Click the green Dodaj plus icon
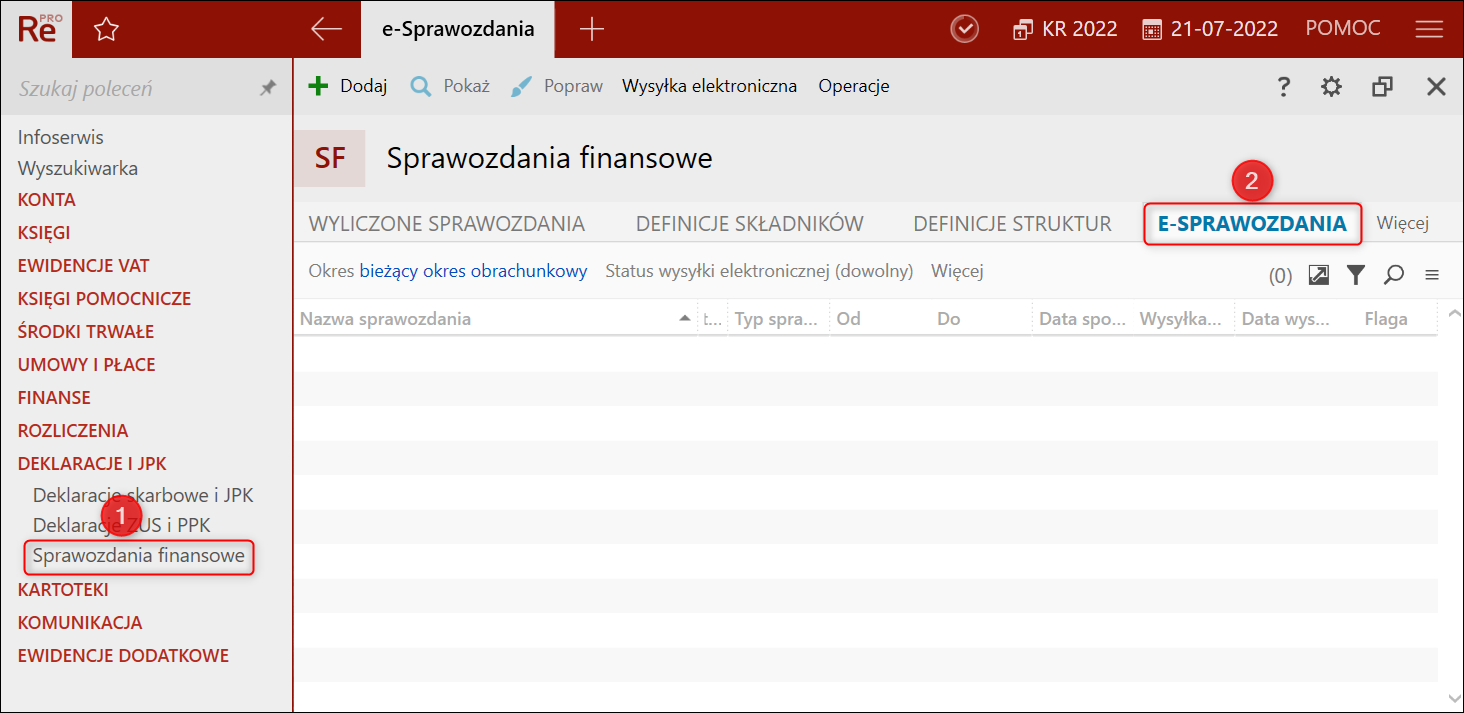 318,86
